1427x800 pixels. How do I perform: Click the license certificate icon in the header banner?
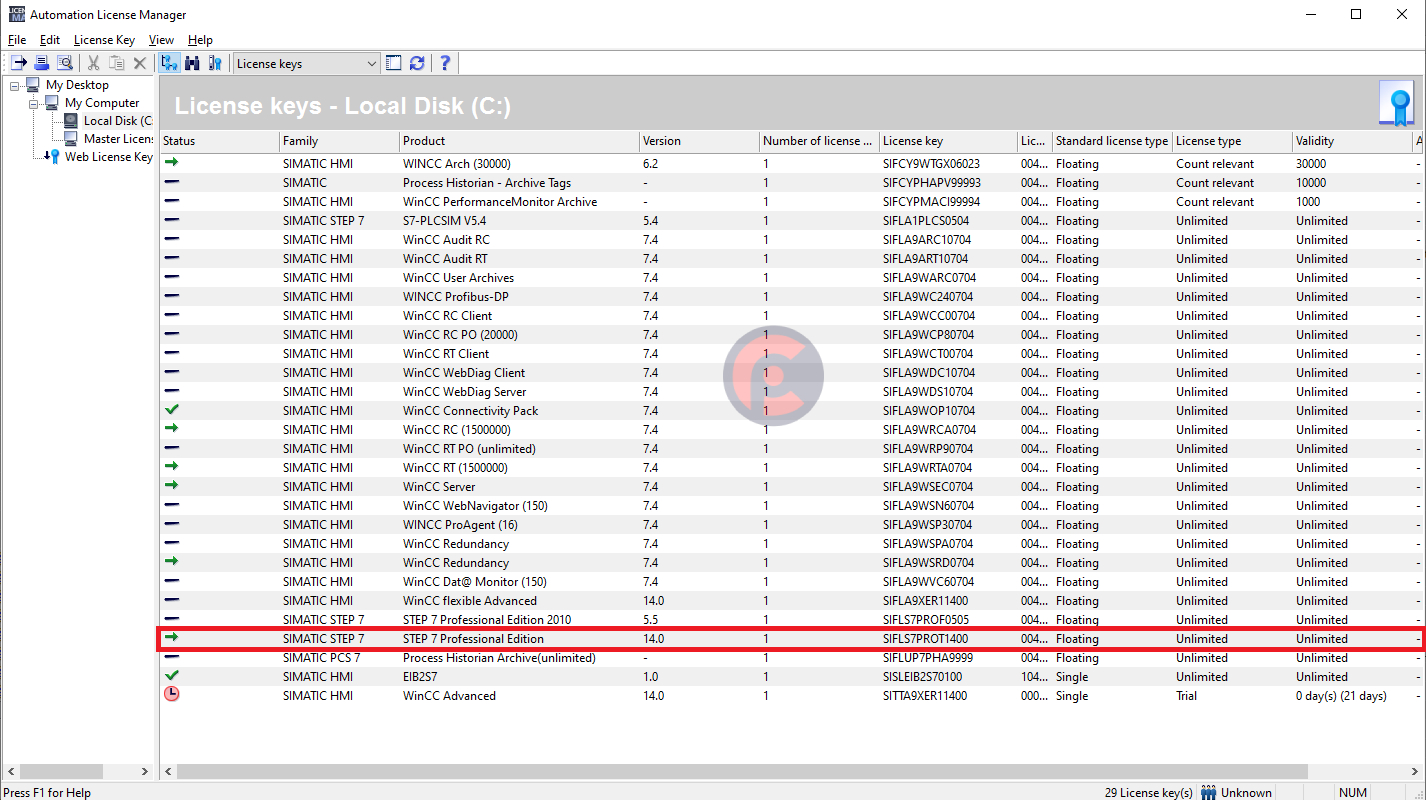pyautogui.click(x=1396, y=103)
